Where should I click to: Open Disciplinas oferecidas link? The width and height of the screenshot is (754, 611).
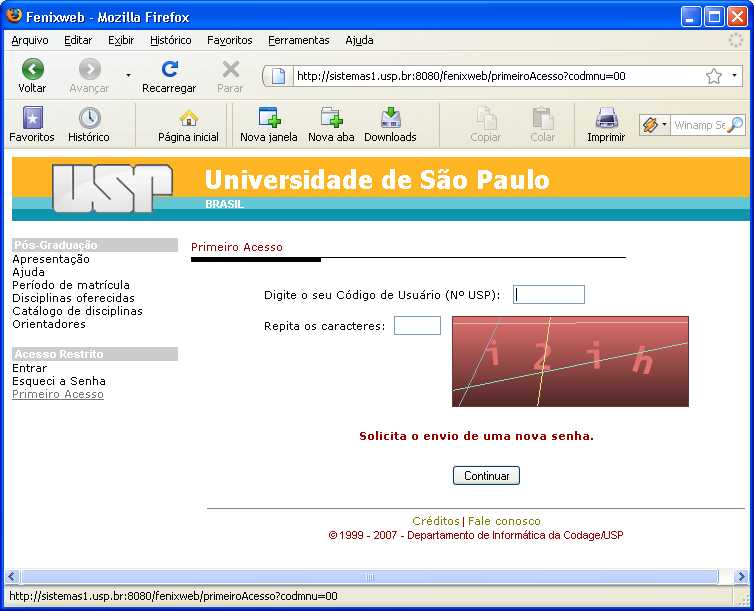[x=74, y=298]
